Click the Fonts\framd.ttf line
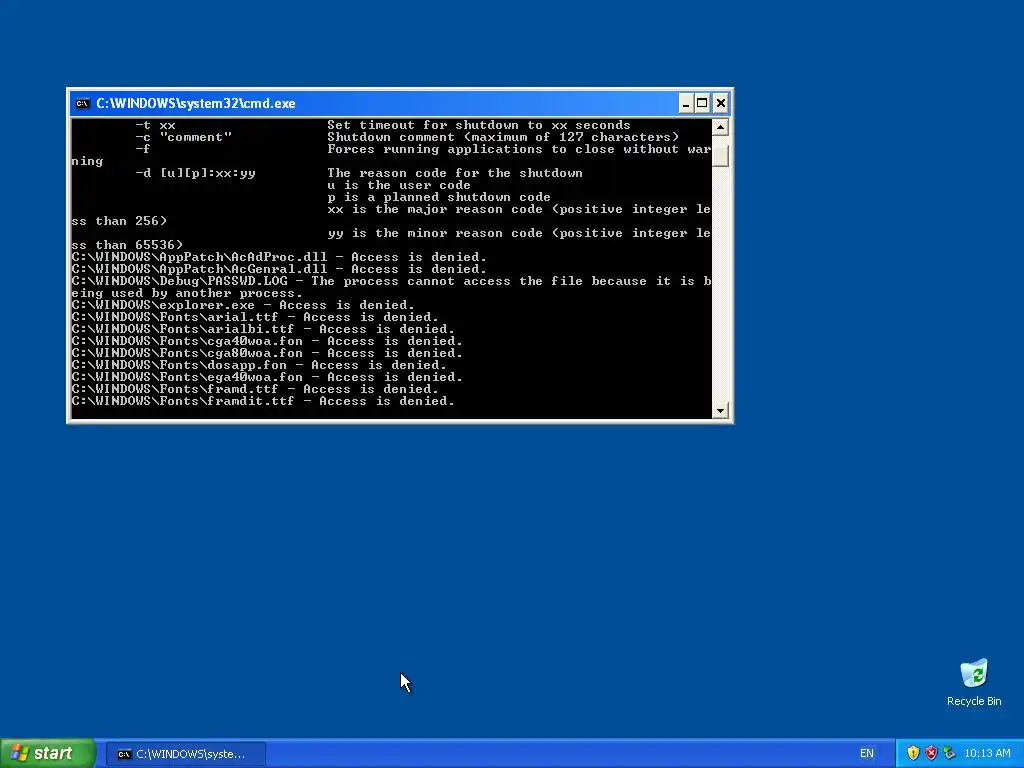 click(x=255, y=389)
